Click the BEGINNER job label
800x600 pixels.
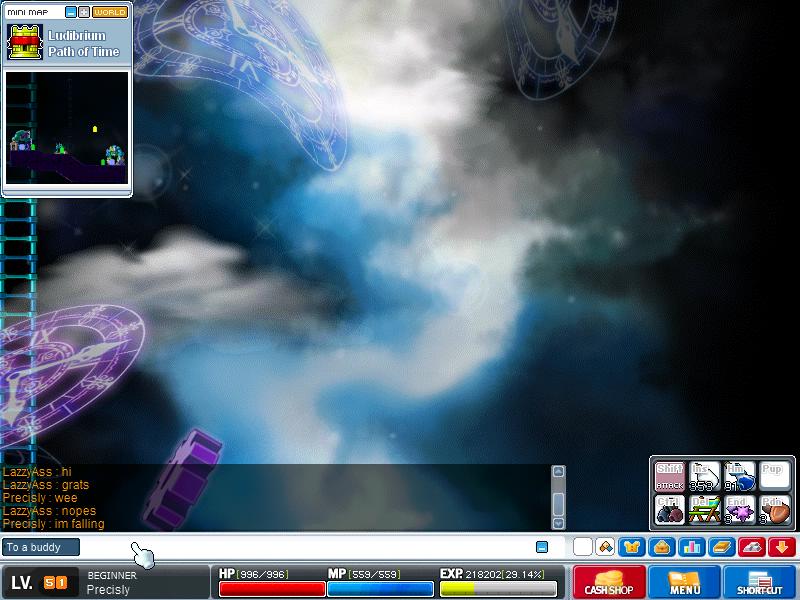pyautogui.click(x=112, y=575)
